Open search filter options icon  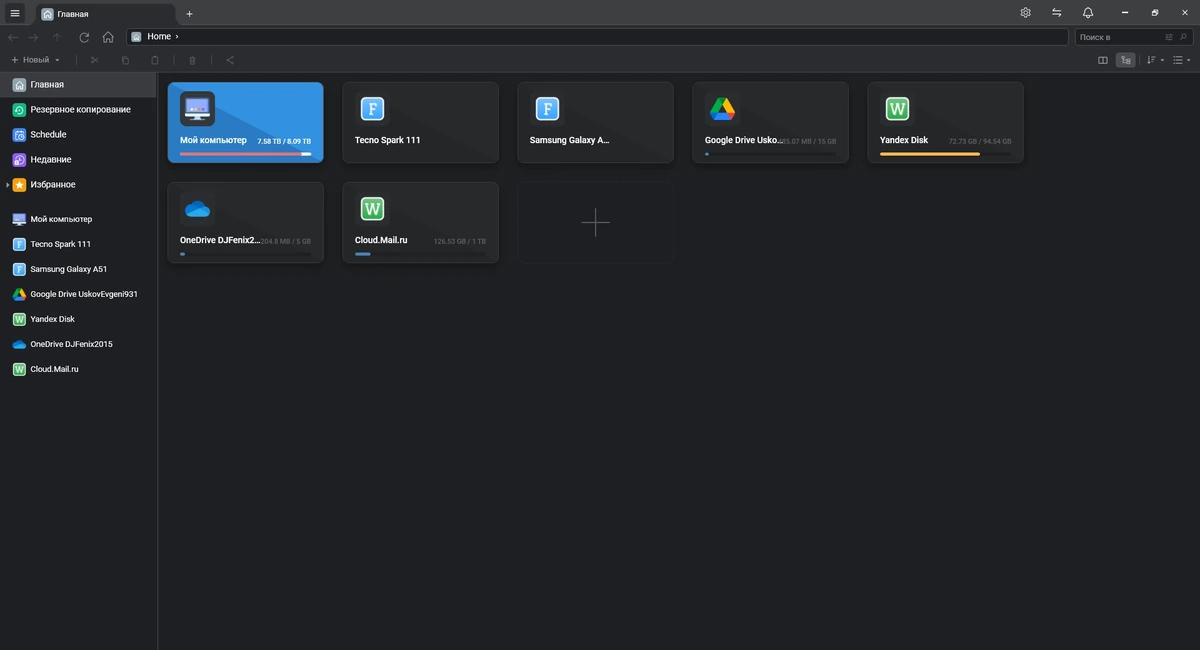[1169, 37]
